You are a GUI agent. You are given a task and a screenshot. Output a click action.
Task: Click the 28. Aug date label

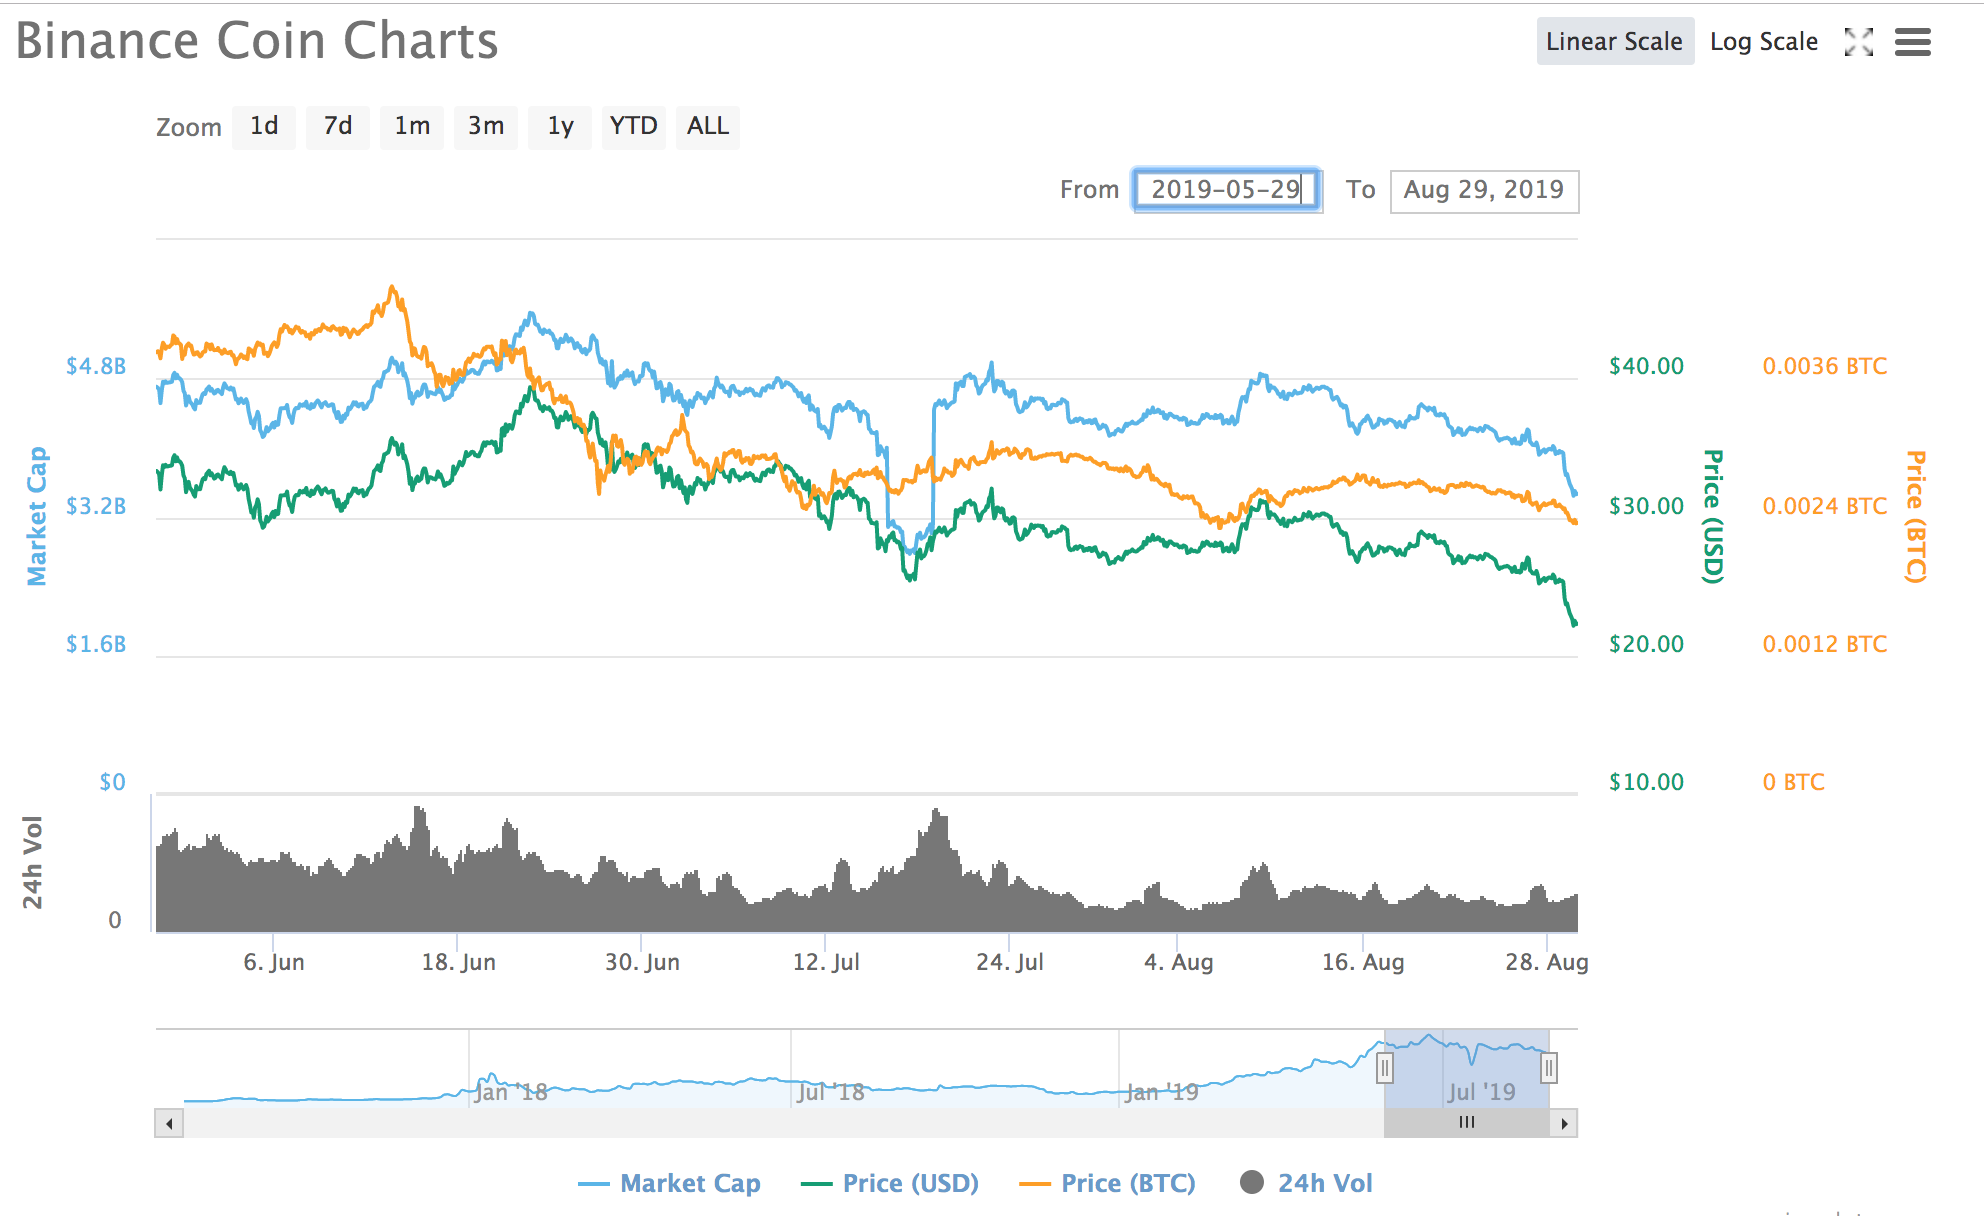pyautogui.click(x=1547, y=962)
